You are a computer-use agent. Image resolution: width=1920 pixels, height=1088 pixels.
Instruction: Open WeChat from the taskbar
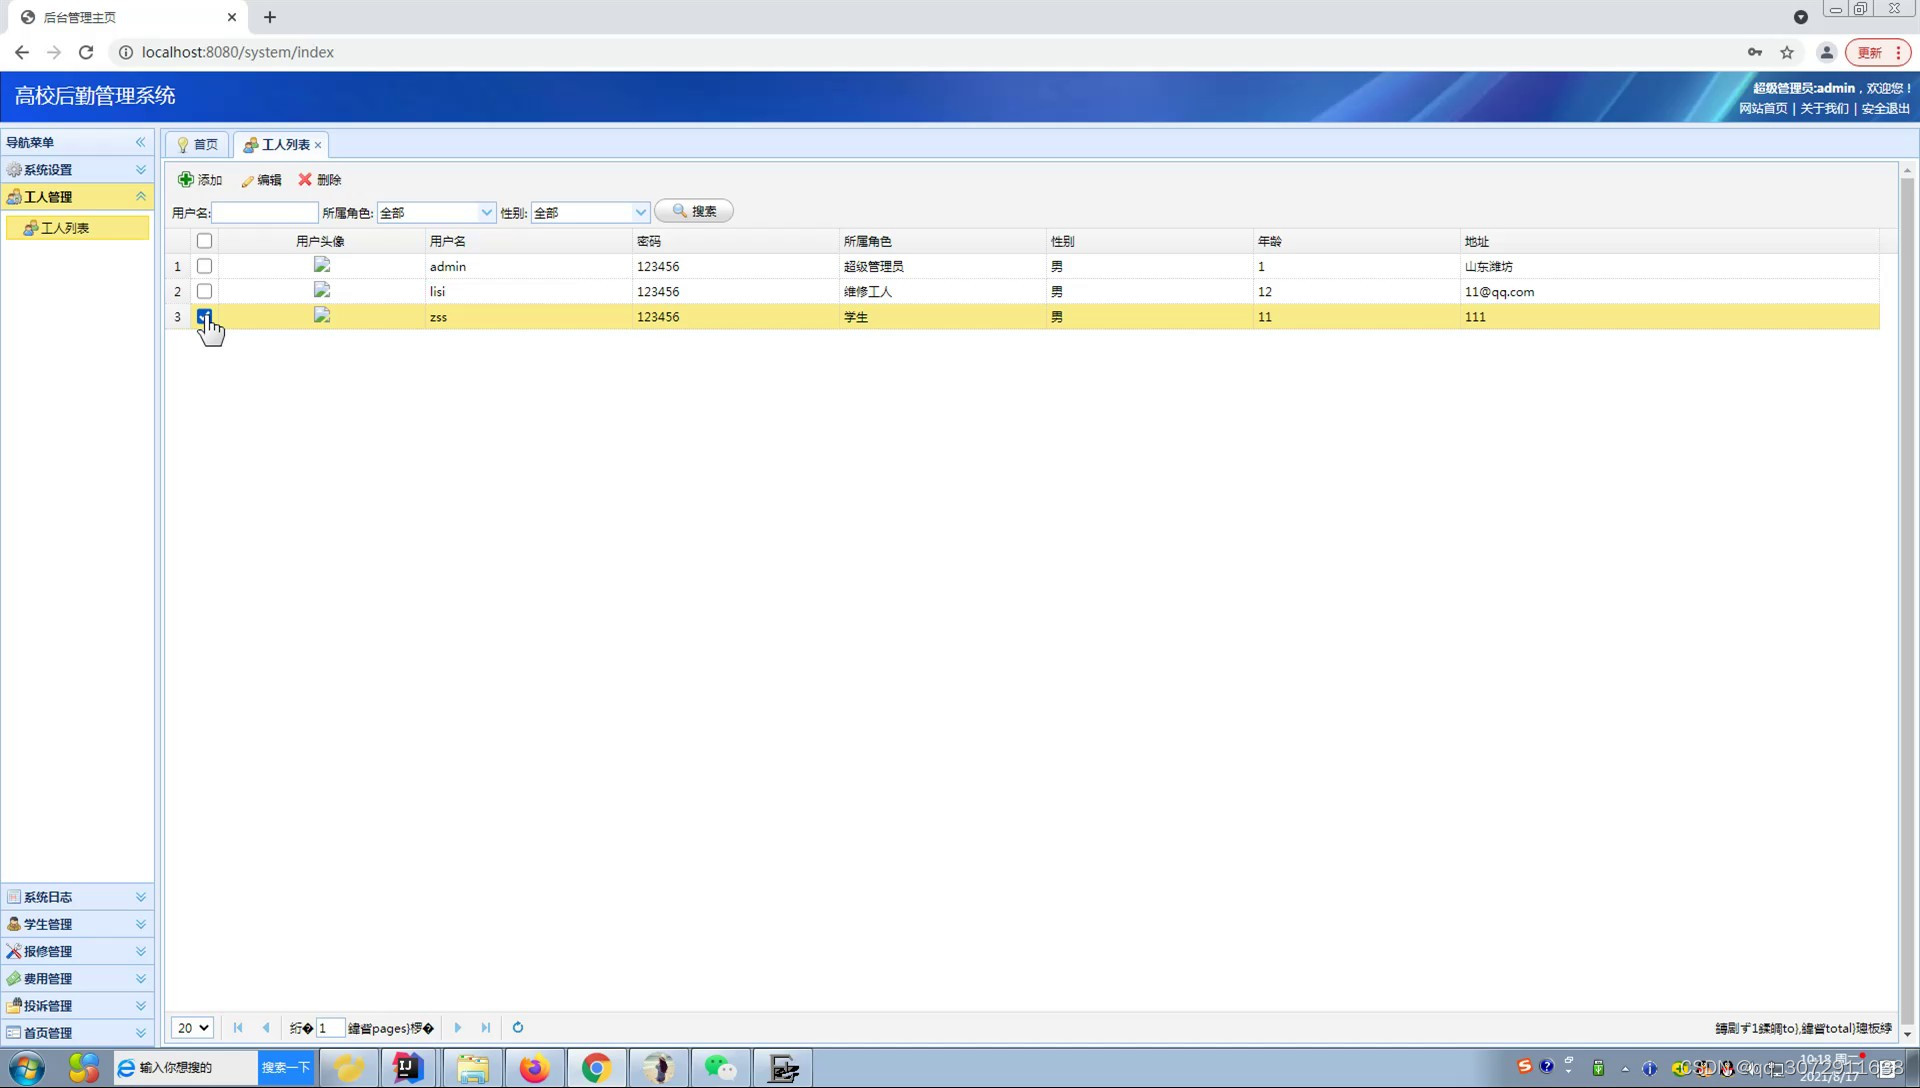[x=720, y=1068]
